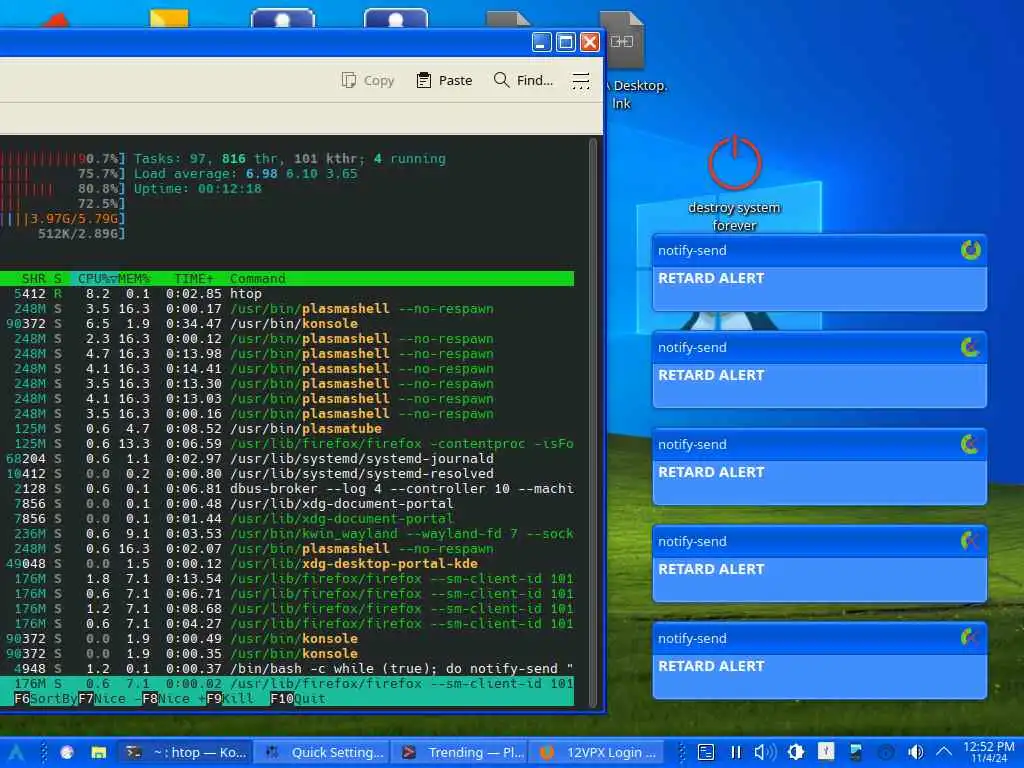
Task: Switch to the 12VPX Login taskbar entry
Action: click(x=598, y=752)
